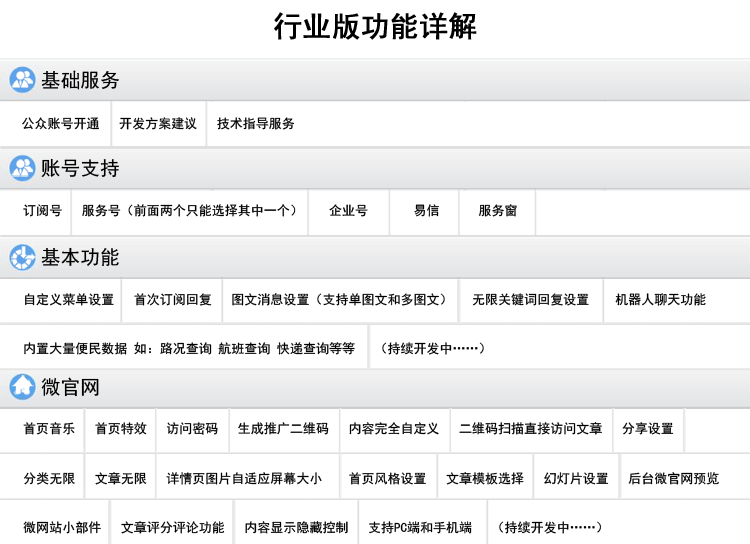Screen dimensions: 750x544
Task: Click the 基础服务 section people icon
Action: point(22,80)
